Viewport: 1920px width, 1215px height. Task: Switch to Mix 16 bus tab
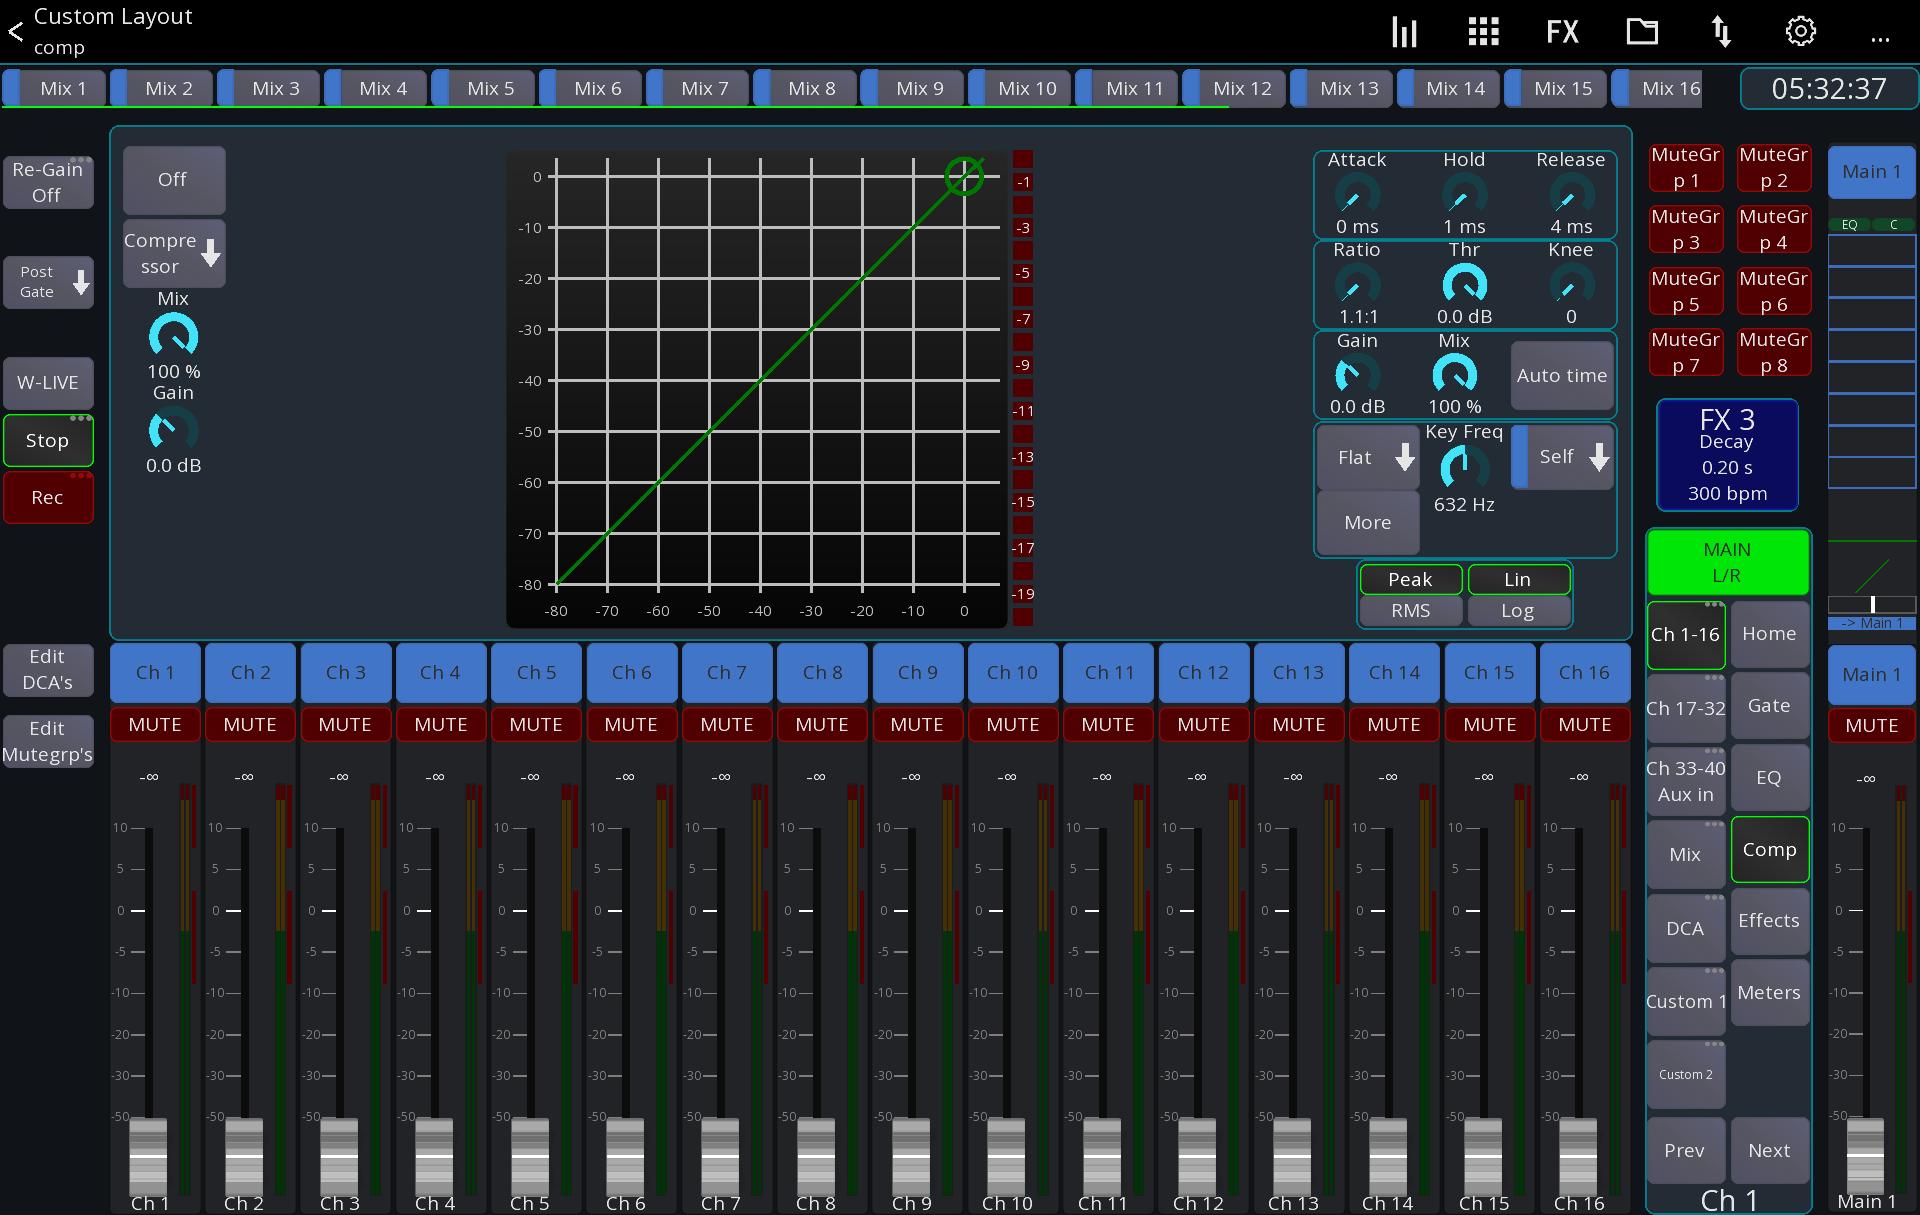[1658, 88]
